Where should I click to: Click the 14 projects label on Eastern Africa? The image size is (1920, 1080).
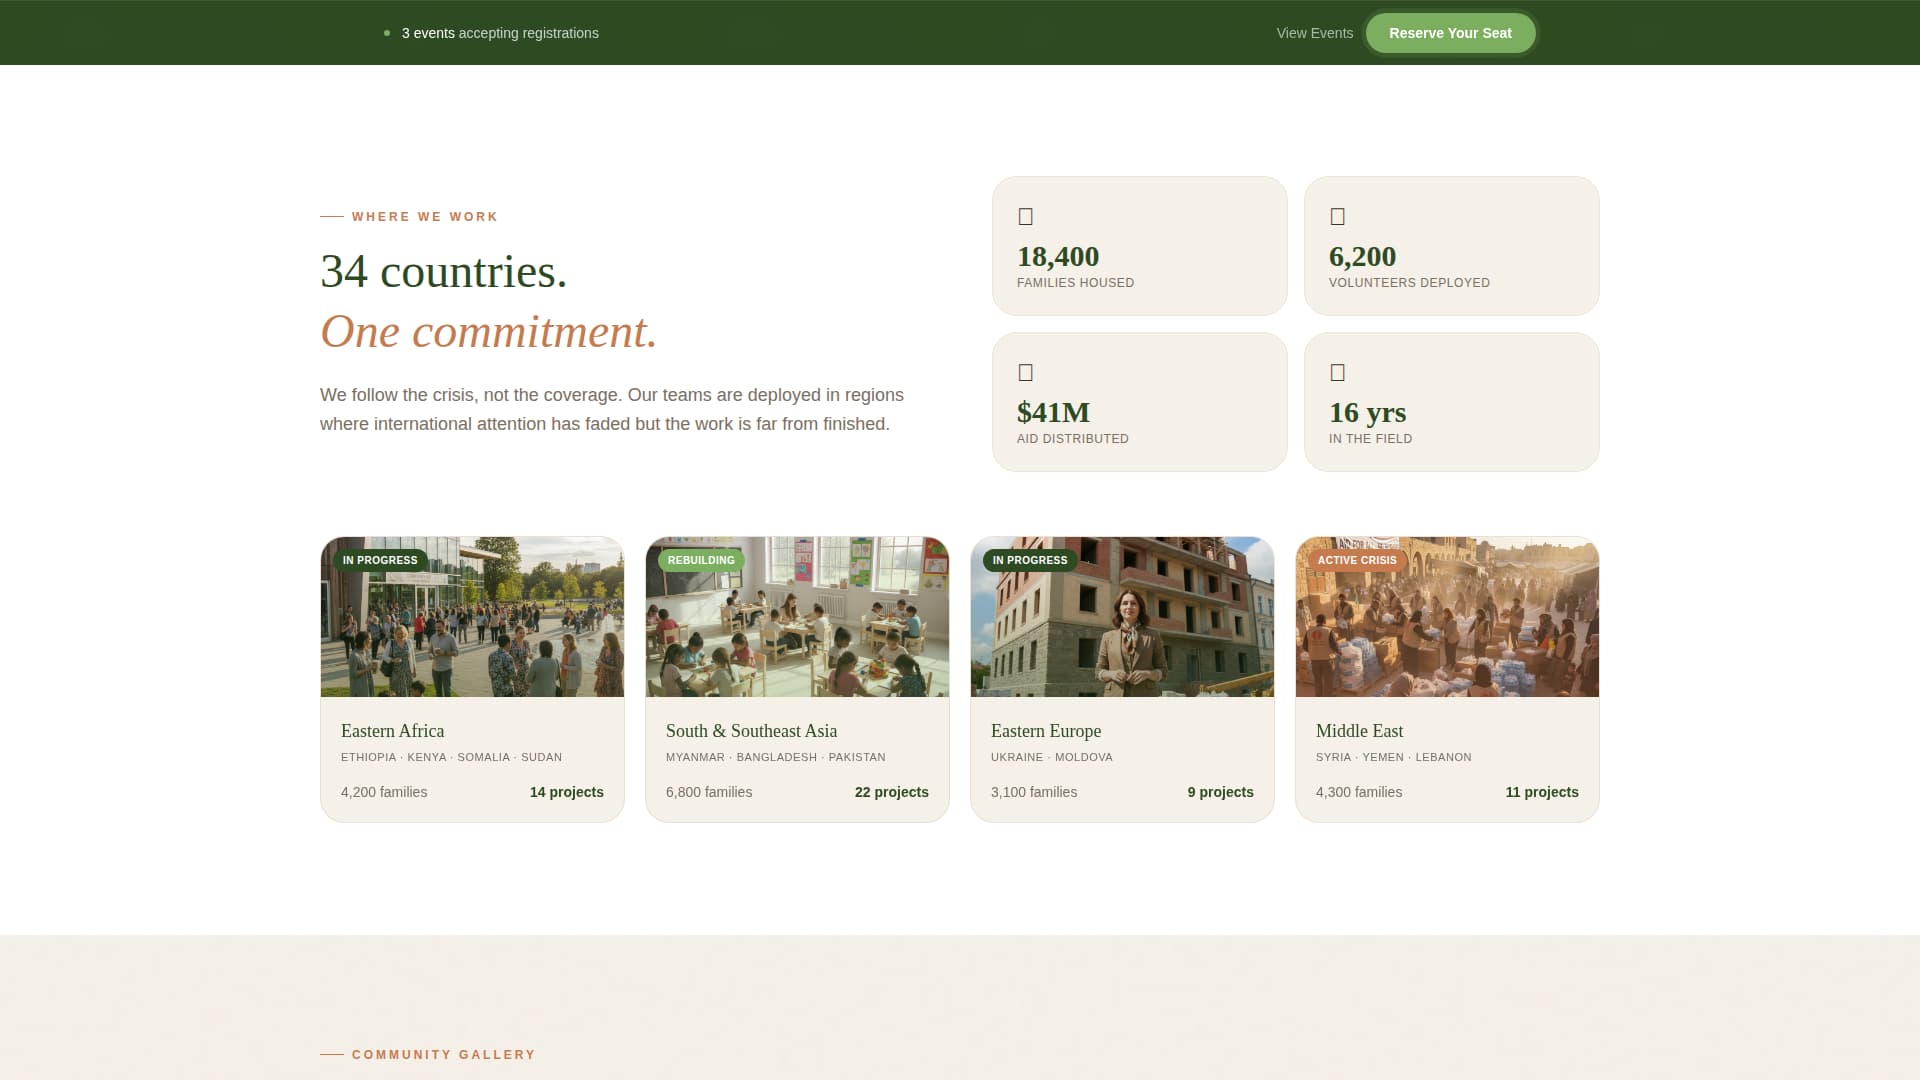point(566,792)
